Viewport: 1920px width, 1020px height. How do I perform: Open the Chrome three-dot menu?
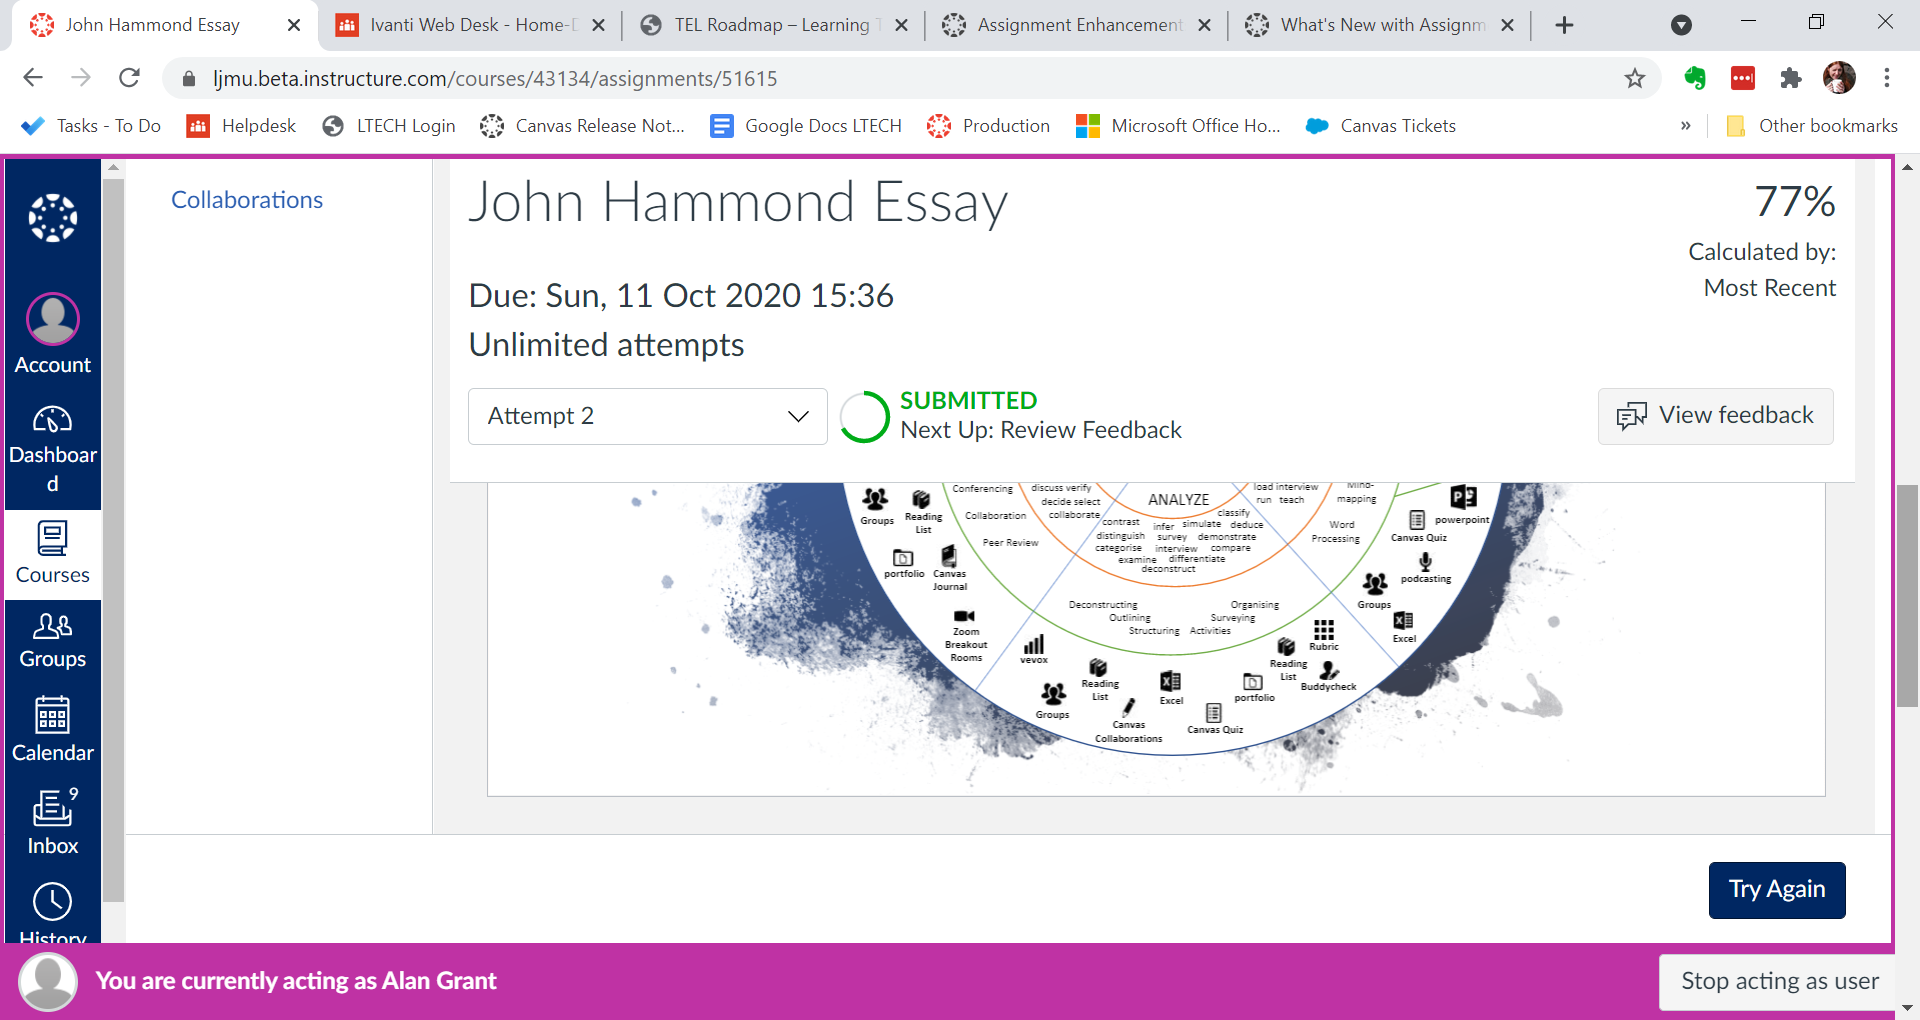[x=1887, y=78]
